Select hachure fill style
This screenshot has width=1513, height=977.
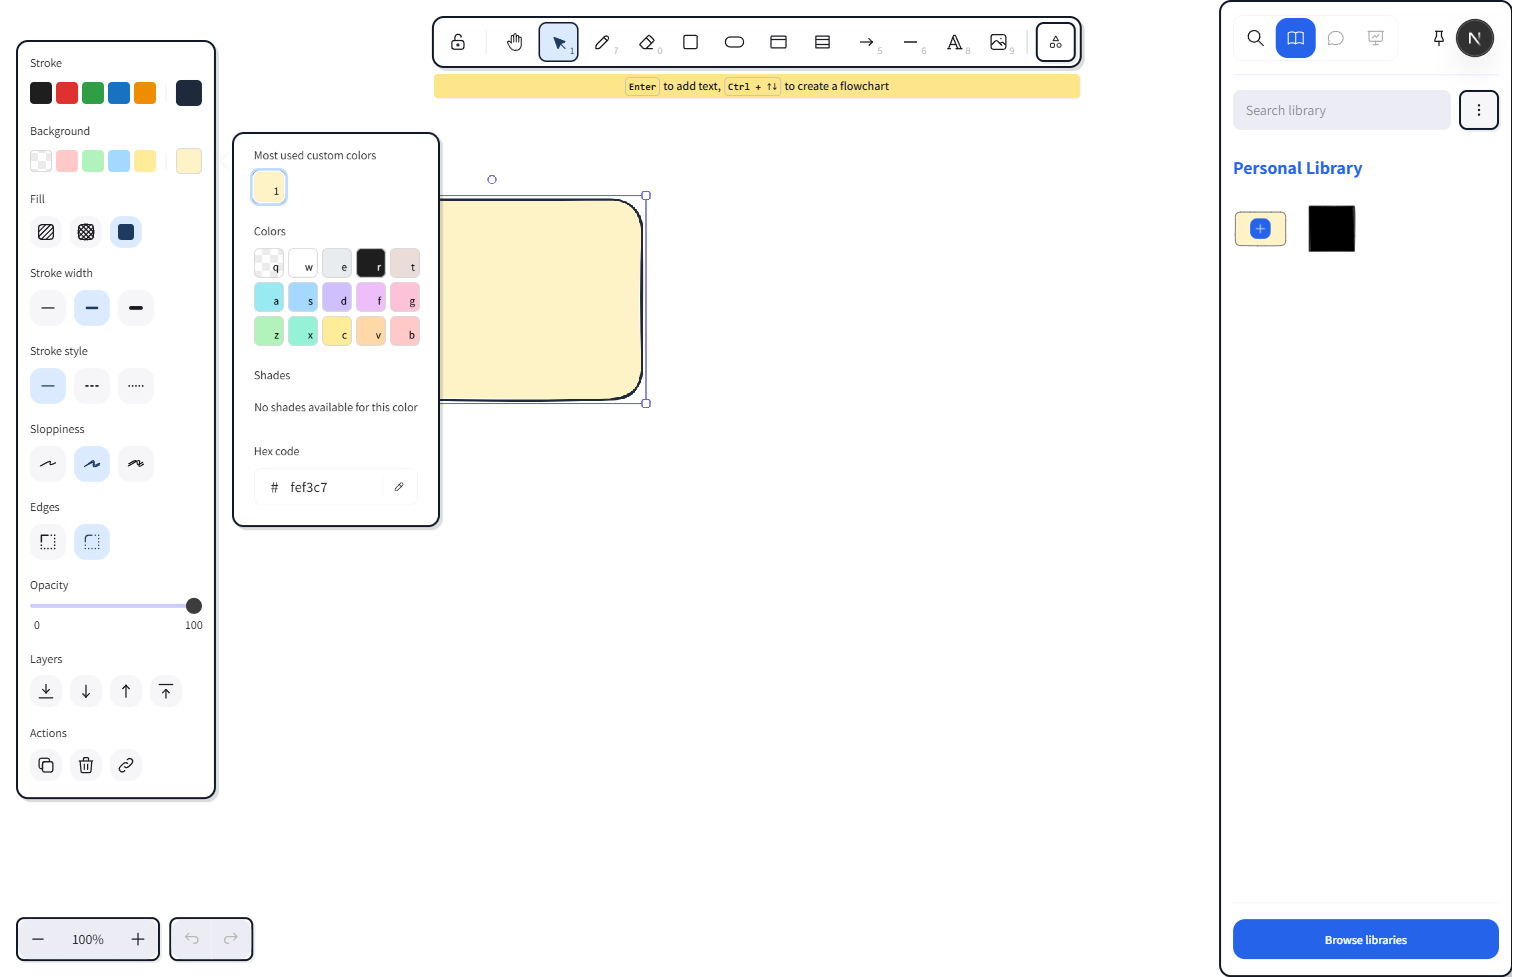click(x=46, y=232)
